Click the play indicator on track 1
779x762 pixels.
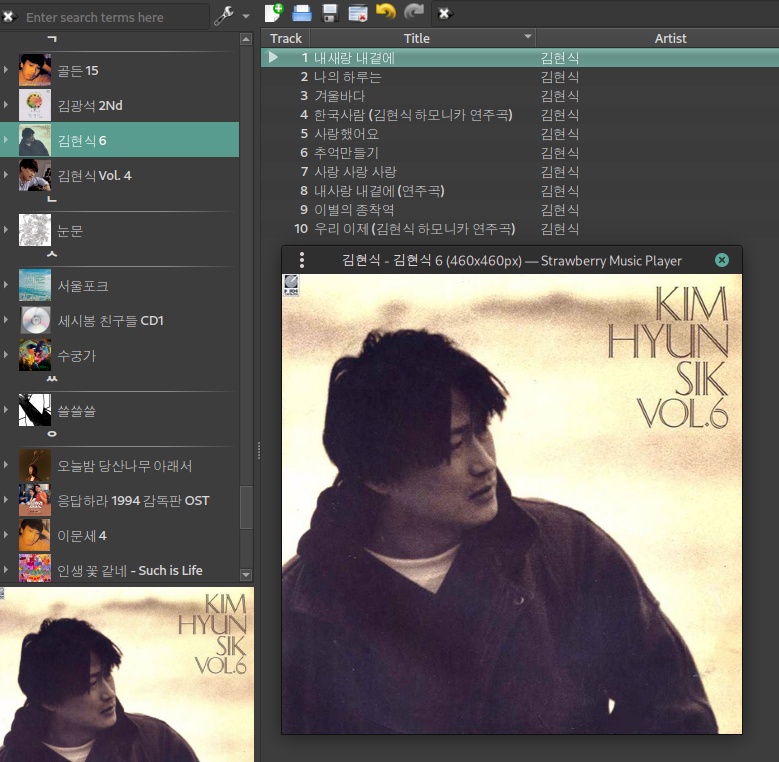[273, 57]
